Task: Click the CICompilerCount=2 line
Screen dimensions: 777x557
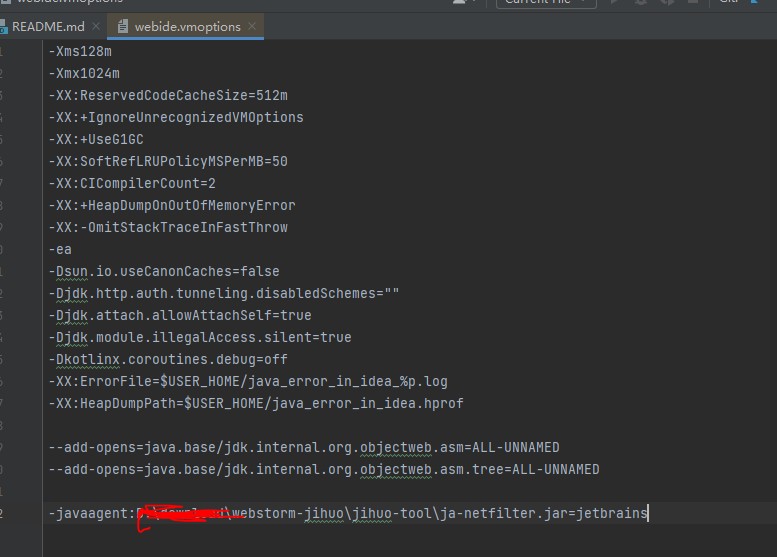Action: 132,183
